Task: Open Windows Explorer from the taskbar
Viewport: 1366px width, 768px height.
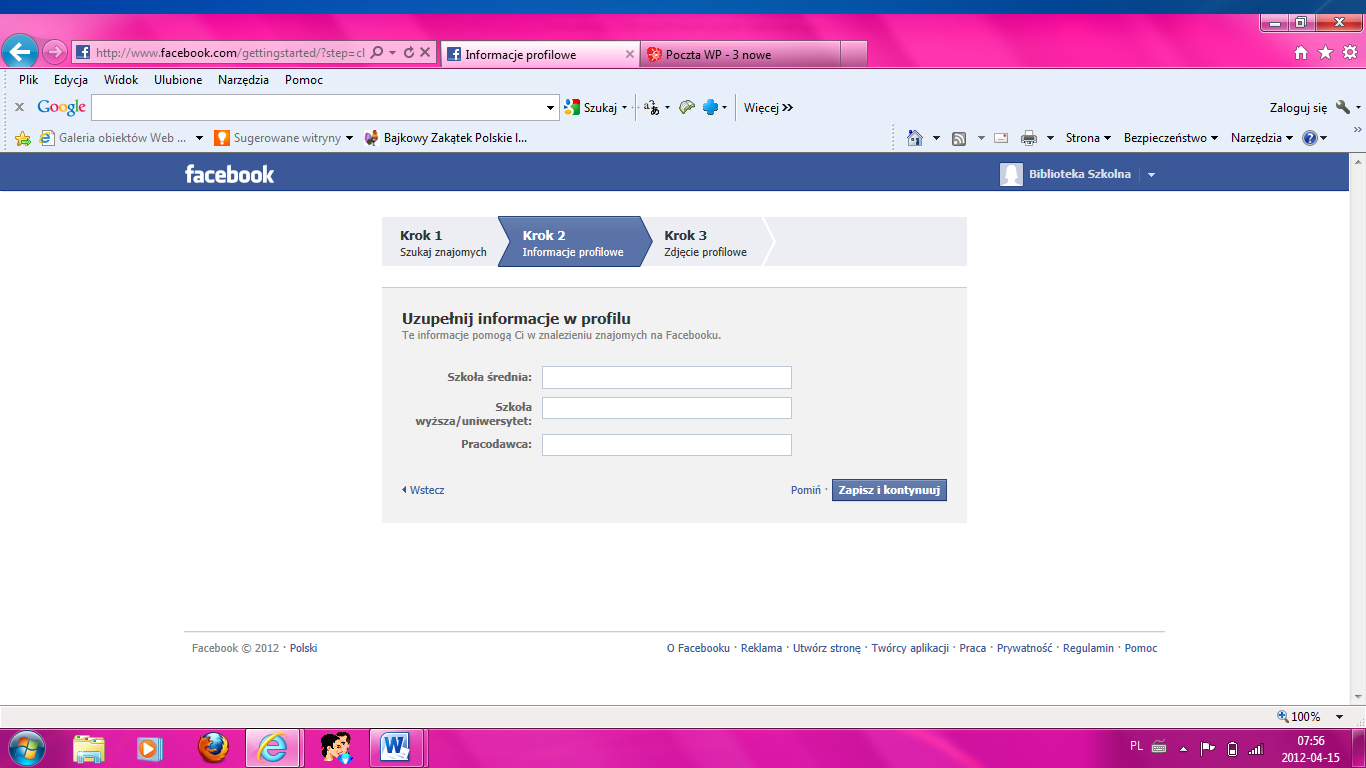Action: [x=89, y=747]
